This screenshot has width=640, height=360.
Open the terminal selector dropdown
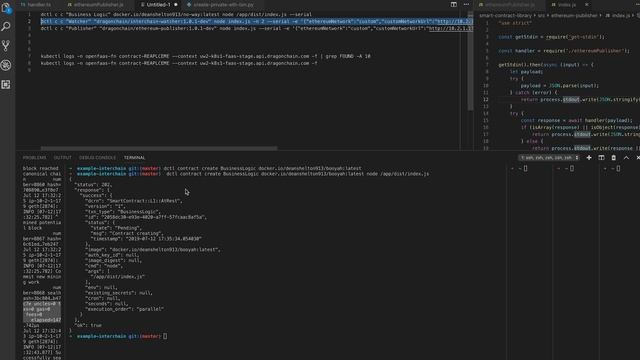(549, 158)
